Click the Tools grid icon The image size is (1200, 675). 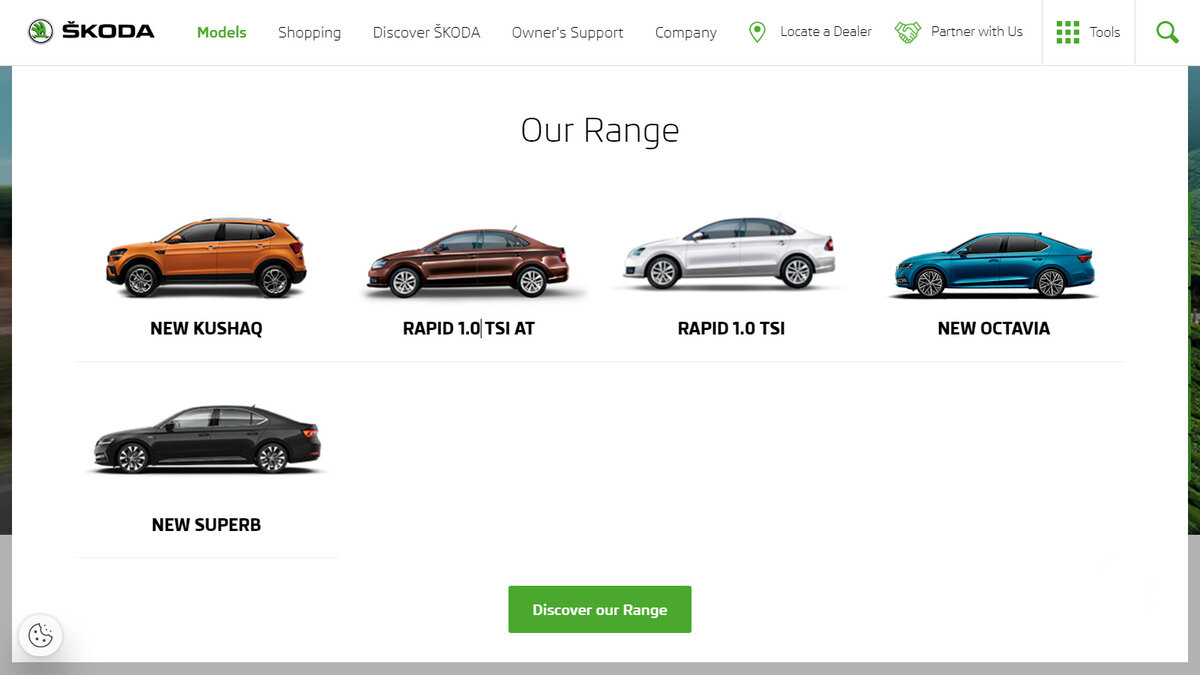(x=1068, y=32)
